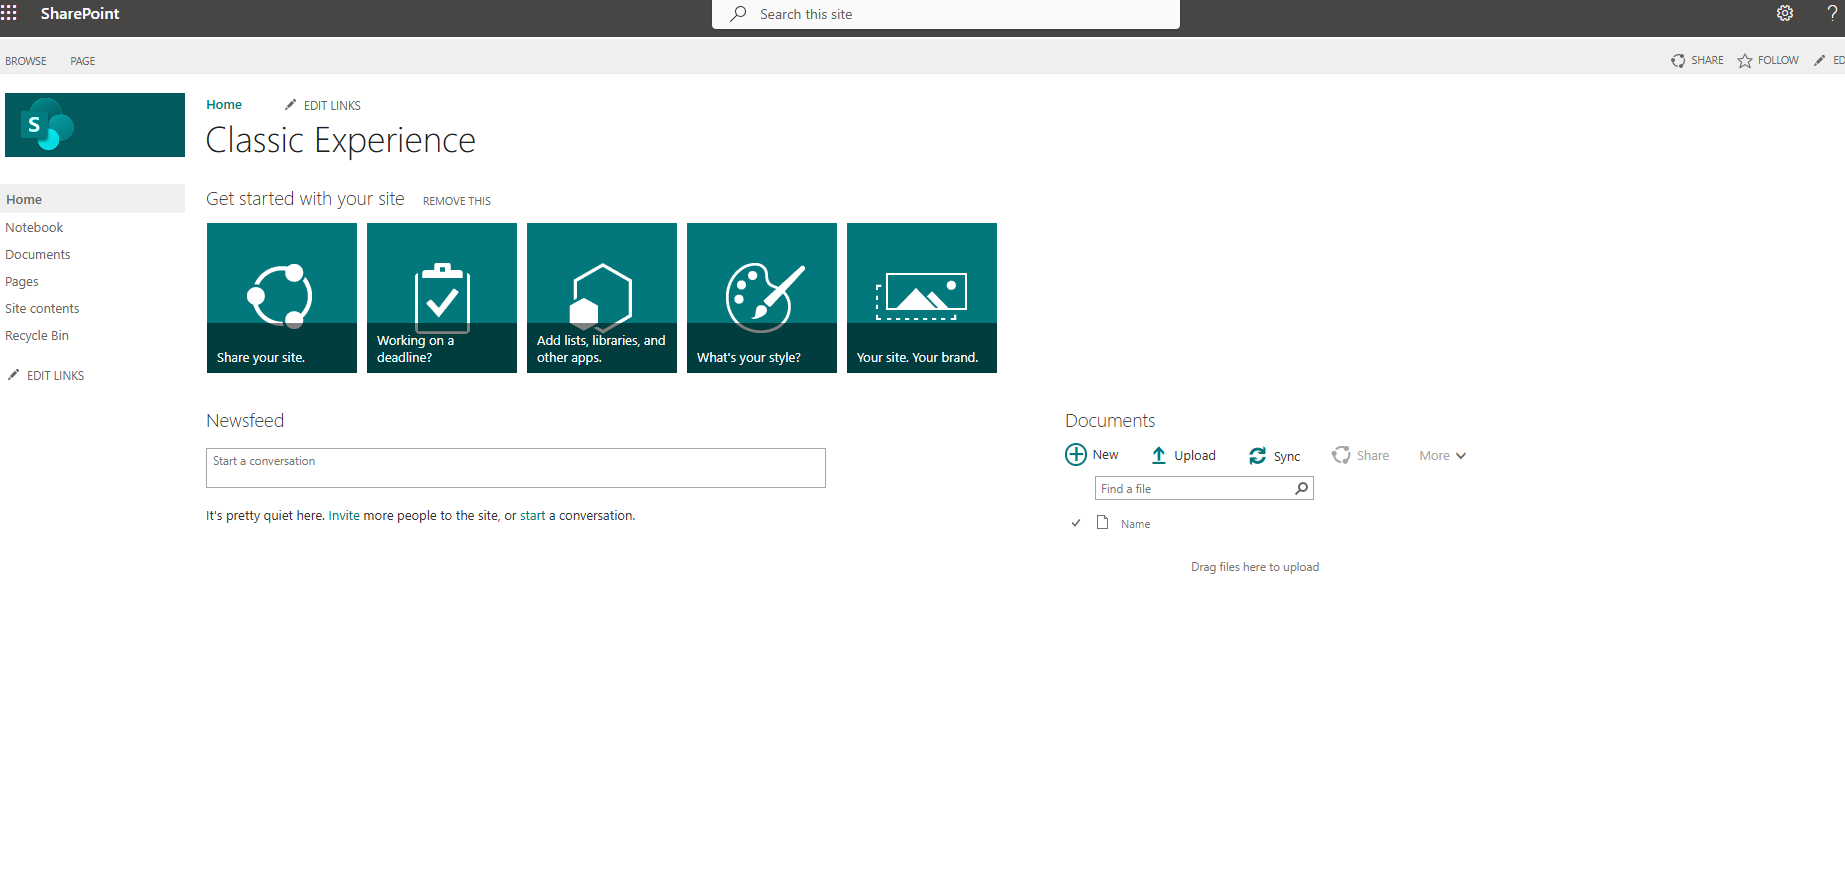Click the 'Drag files here to upload' text
Screen dimensions: 1845x871
tap(1255, 567)
